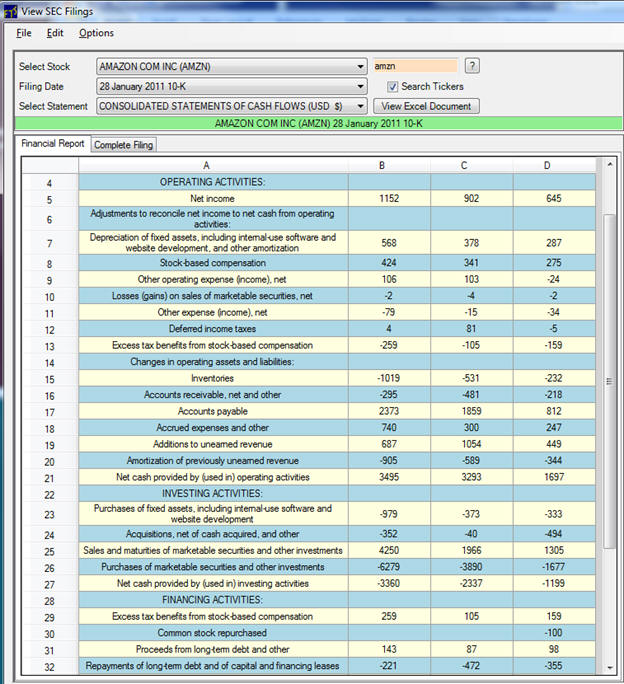624x684 pixels.
Task: Select row 5 header
Action: coord(50,200)
